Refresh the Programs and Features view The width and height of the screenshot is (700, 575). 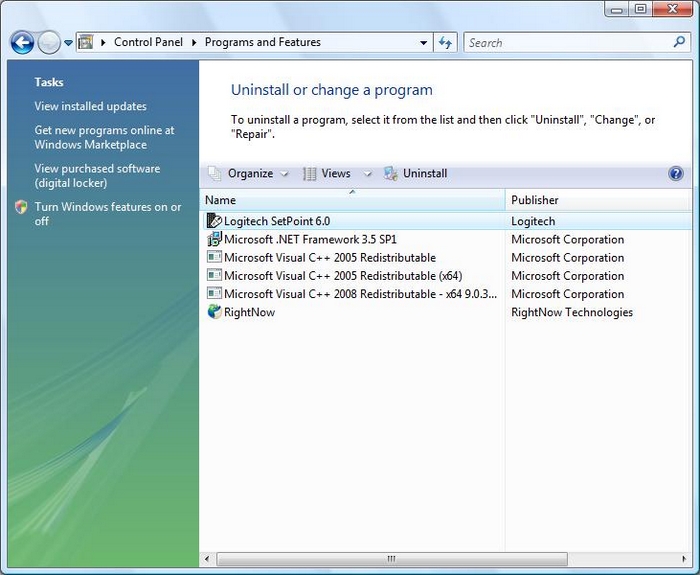445,43
